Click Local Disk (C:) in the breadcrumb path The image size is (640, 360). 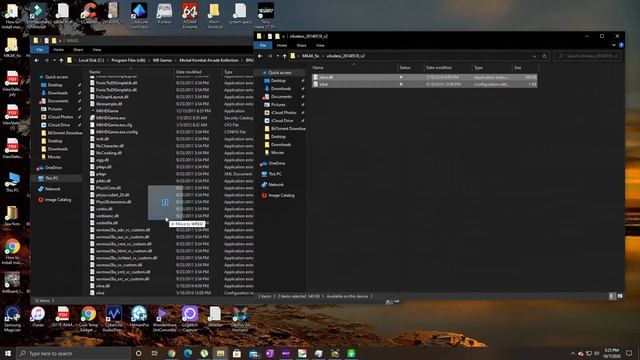click(x=91, y=60)
